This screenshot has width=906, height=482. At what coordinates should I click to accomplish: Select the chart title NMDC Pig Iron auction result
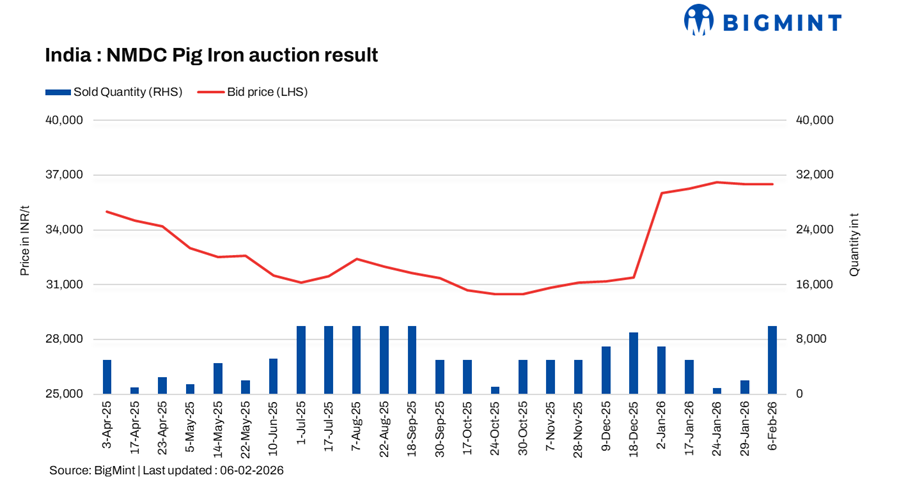211,55
